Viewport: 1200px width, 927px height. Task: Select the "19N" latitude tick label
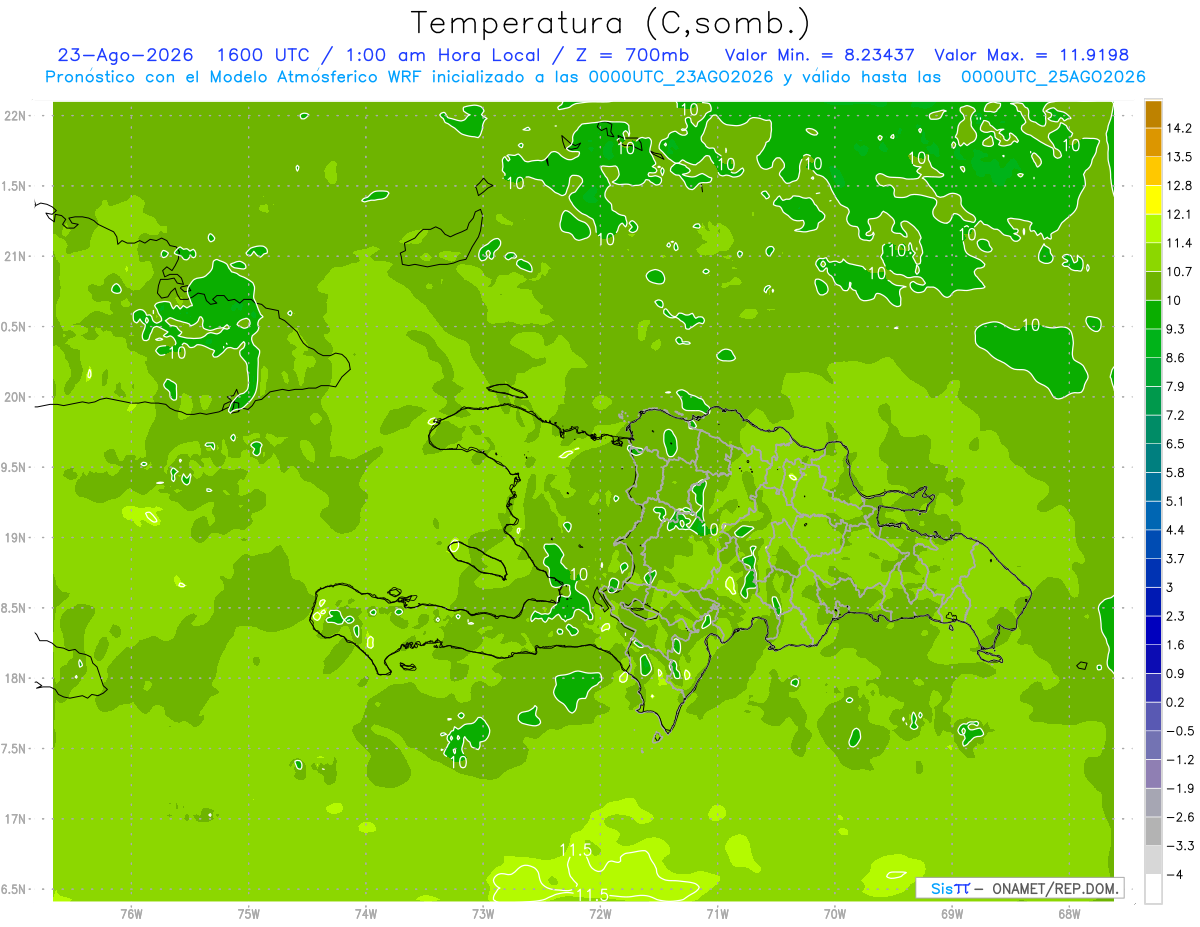tap(16, 538)
